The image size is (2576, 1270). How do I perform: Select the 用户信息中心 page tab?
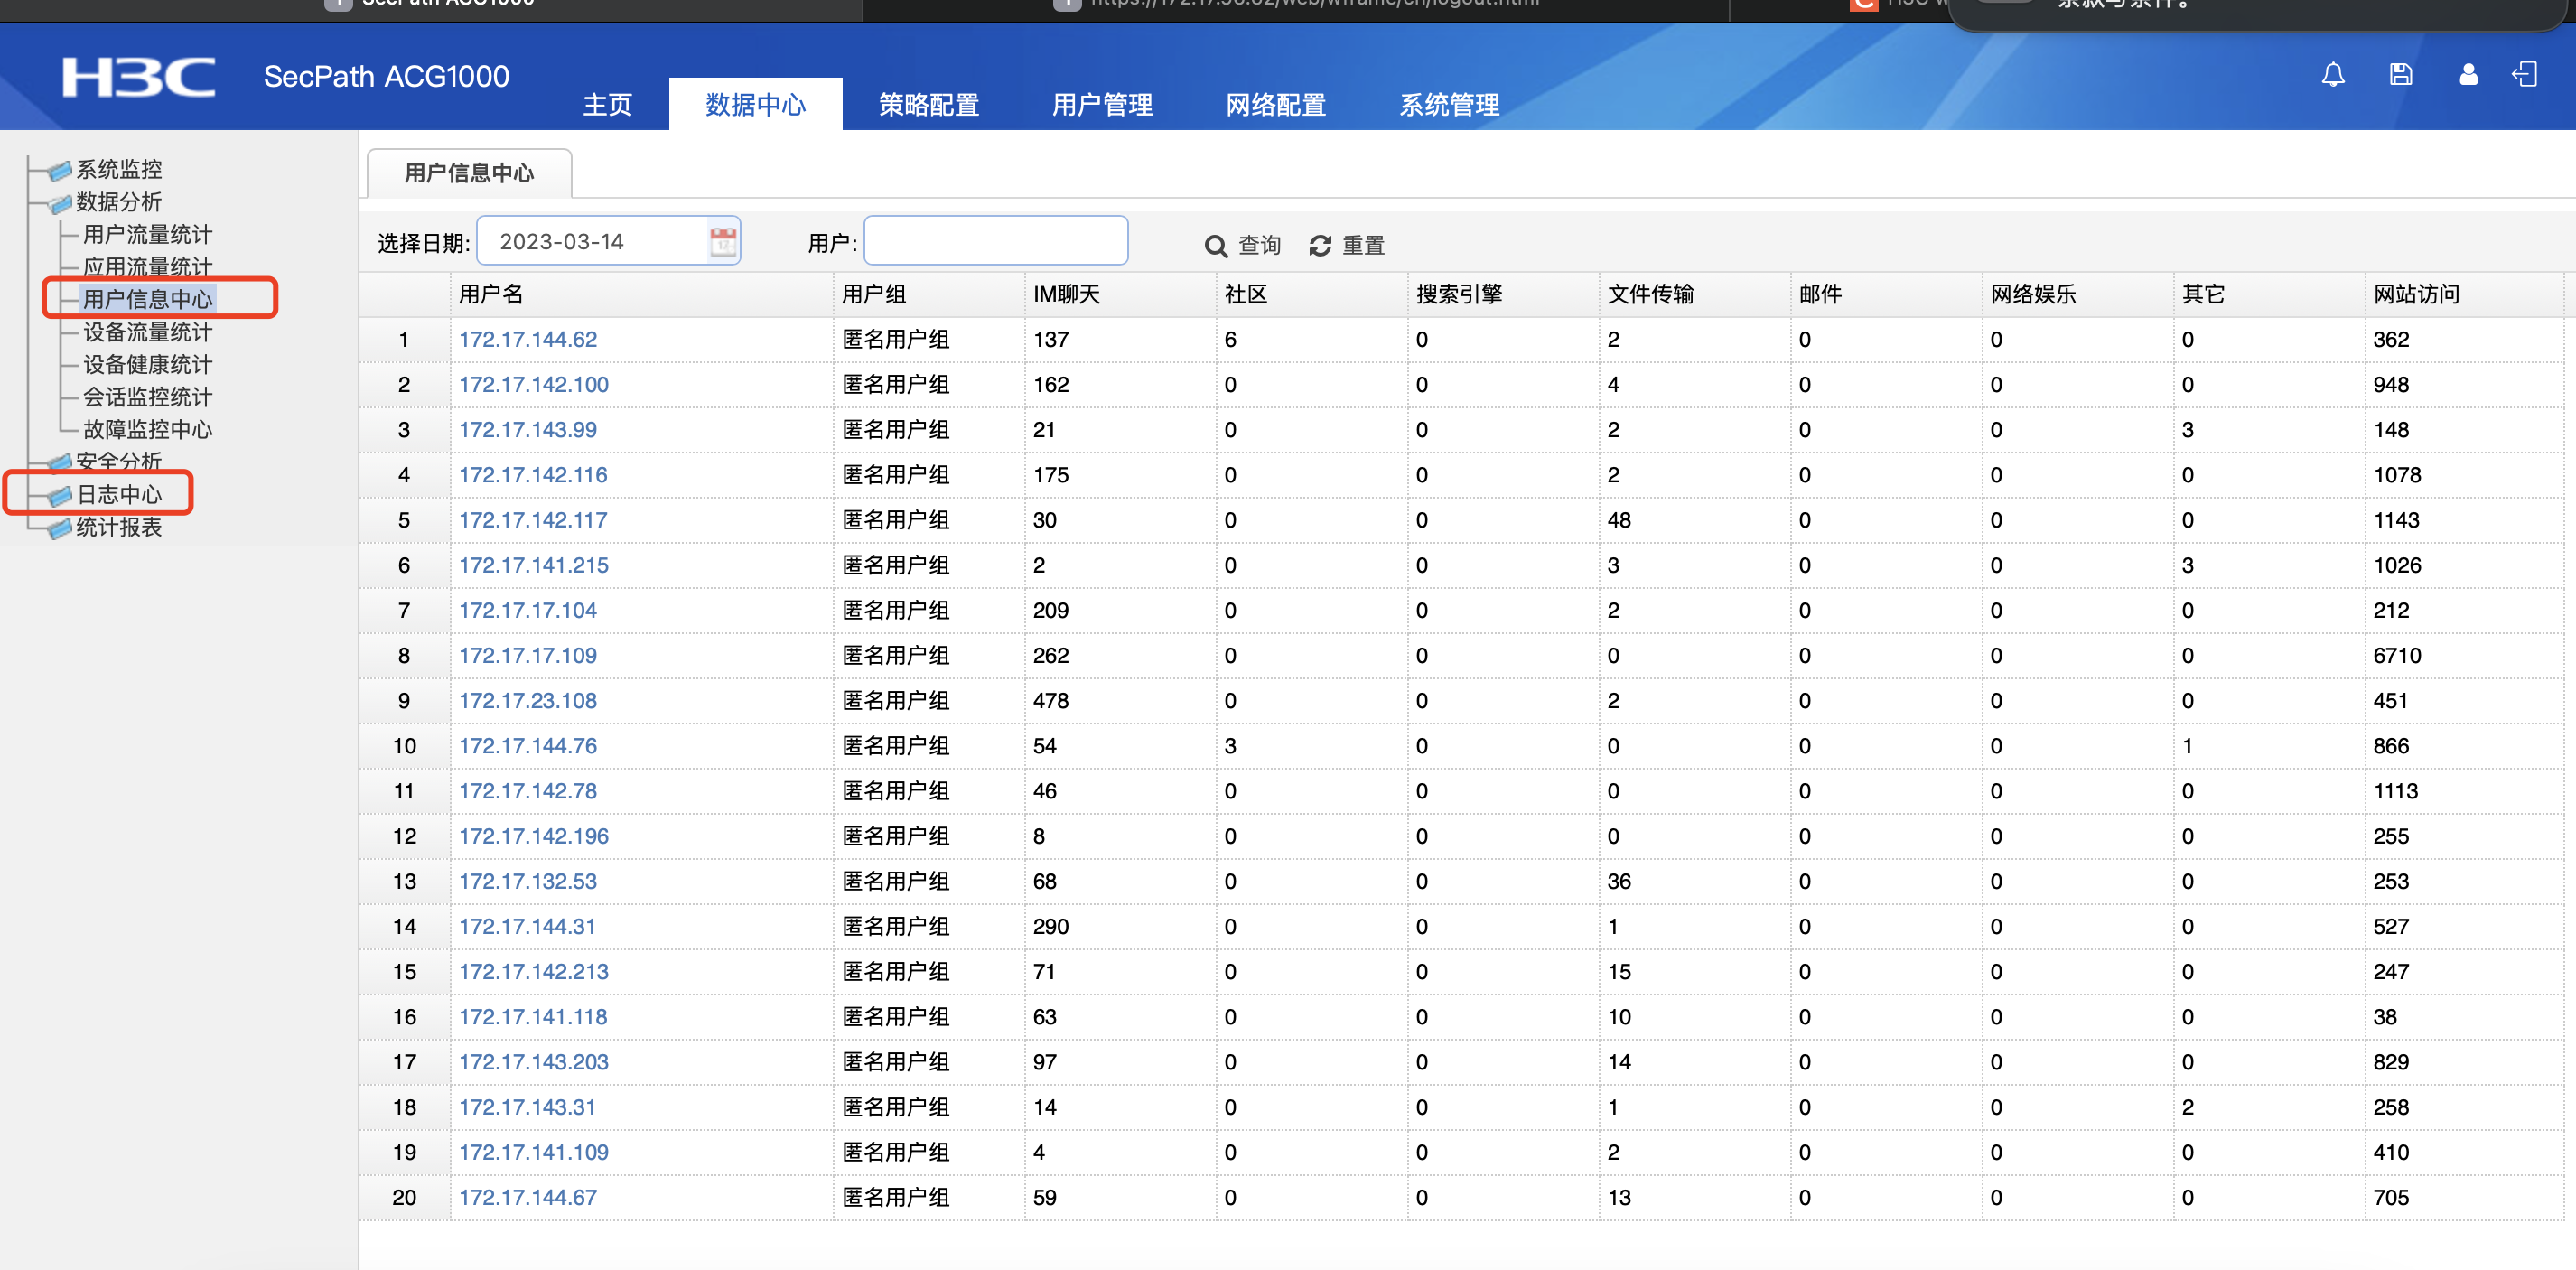469,173
